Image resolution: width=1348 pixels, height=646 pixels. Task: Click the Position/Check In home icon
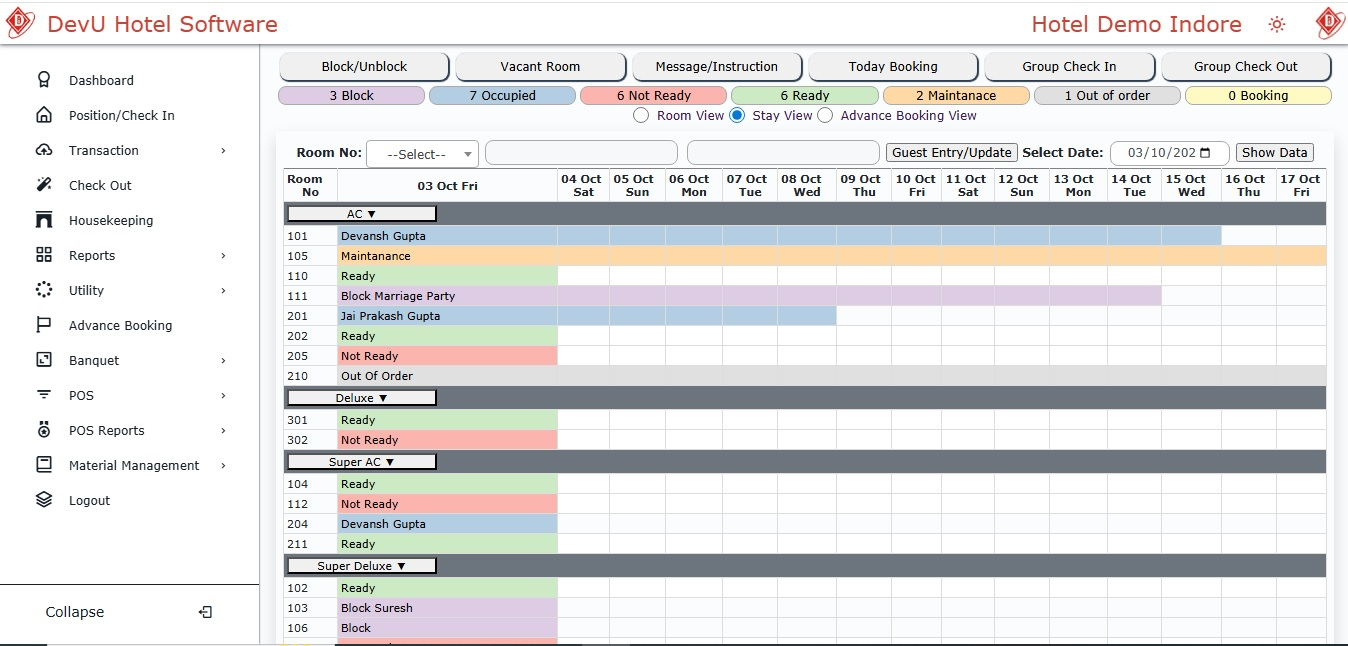[44, 115]
